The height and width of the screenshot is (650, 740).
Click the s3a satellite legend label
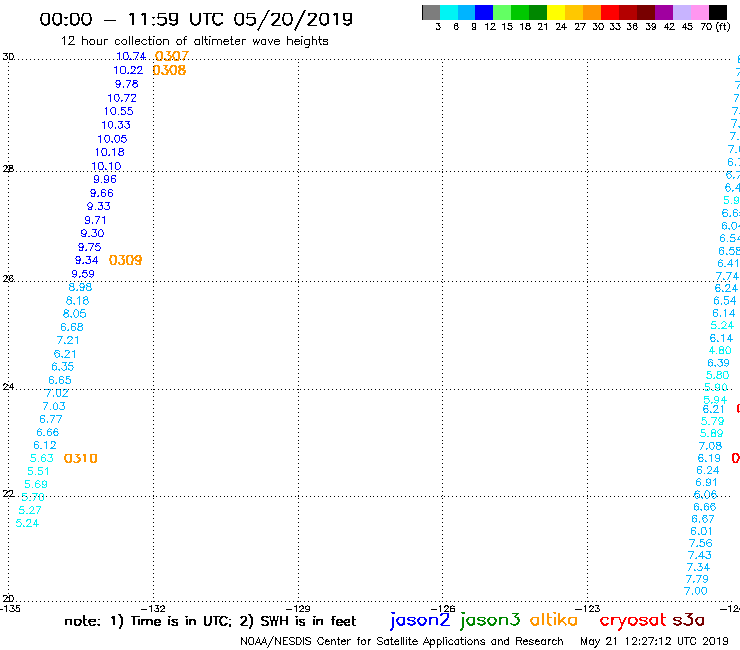coord(688,620)
